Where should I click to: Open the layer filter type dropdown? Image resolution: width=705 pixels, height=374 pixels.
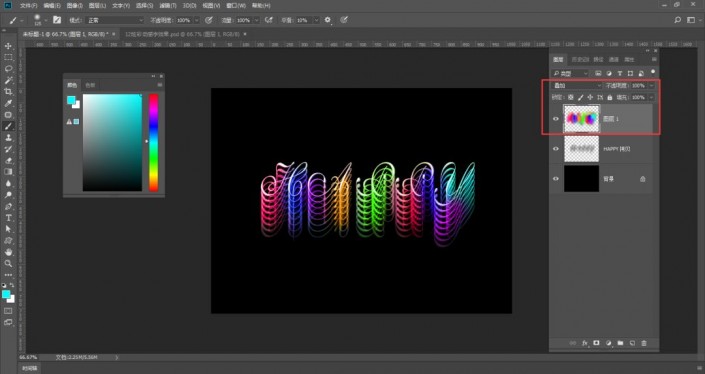570,73
